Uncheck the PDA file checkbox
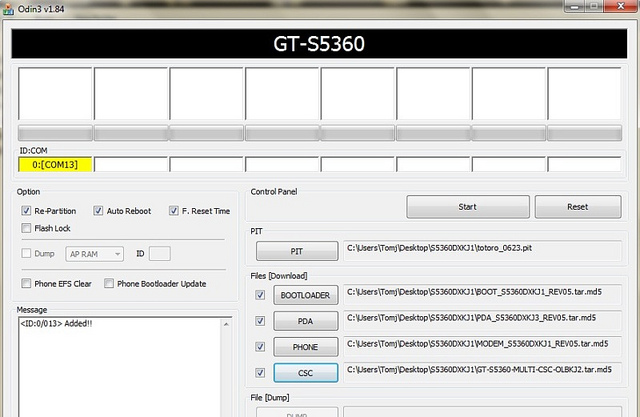 [260, 321]
